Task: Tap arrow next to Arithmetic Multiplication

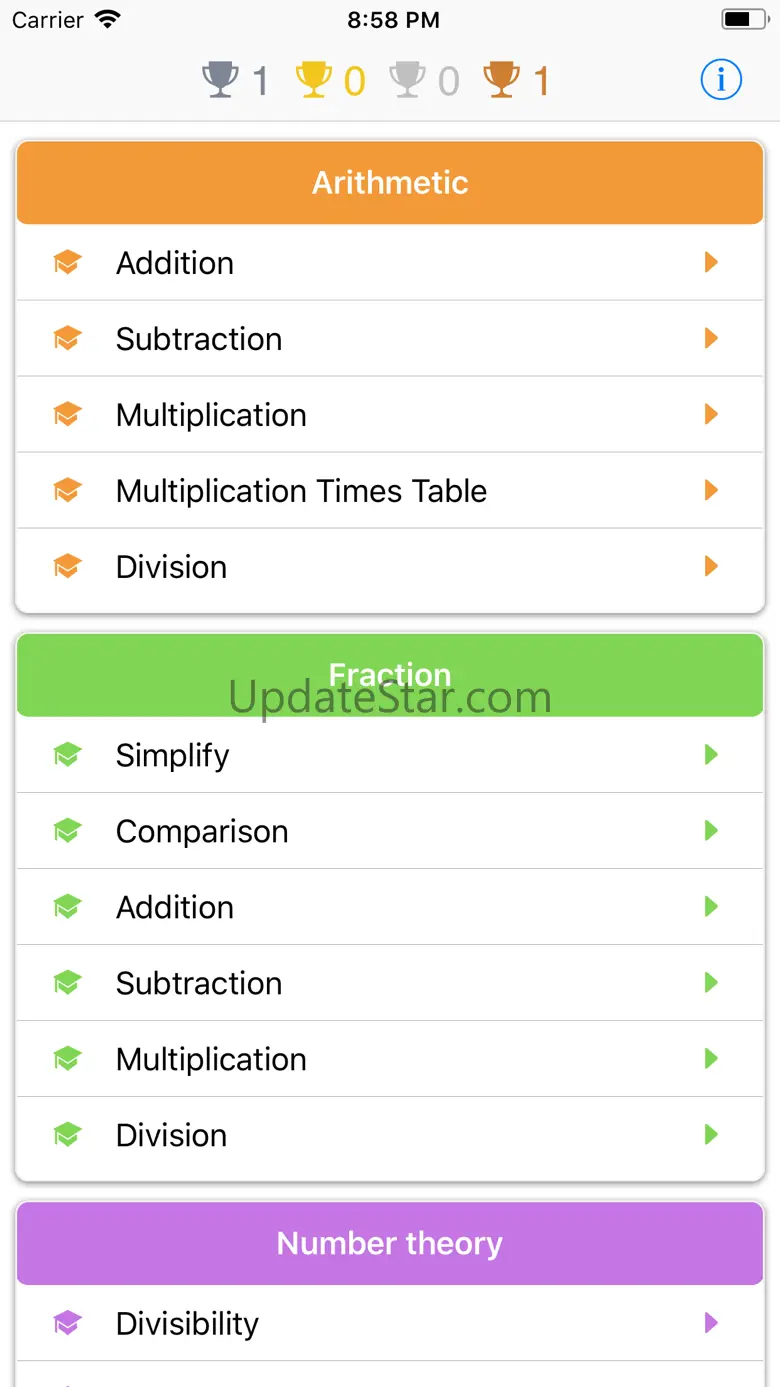Action: pyautogui.click(x=711, y=414)
